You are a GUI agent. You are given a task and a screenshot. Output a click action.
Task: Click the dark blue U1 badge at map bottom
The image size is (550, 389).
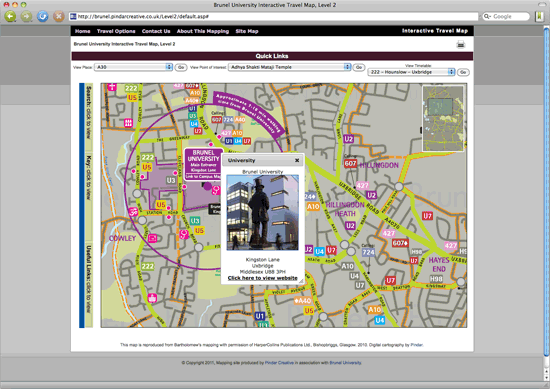point(260,316)
